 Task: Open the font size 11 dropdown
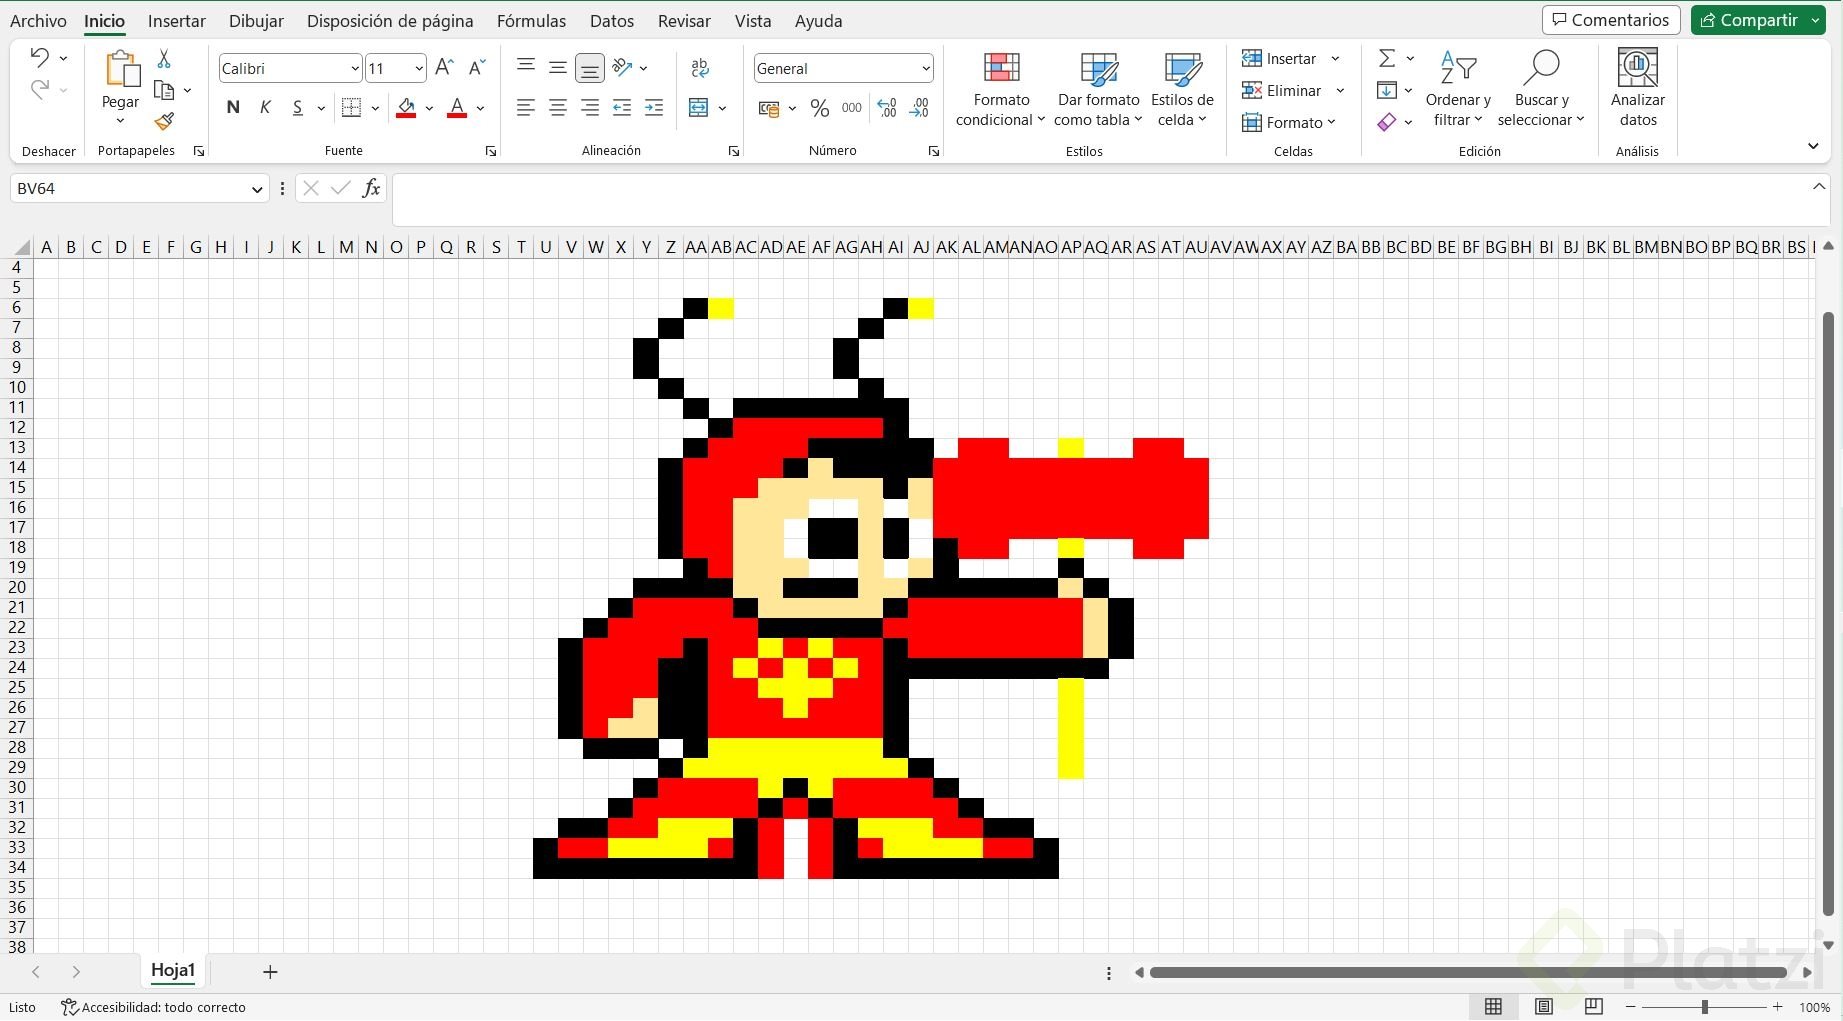click(x=419, y=68)
